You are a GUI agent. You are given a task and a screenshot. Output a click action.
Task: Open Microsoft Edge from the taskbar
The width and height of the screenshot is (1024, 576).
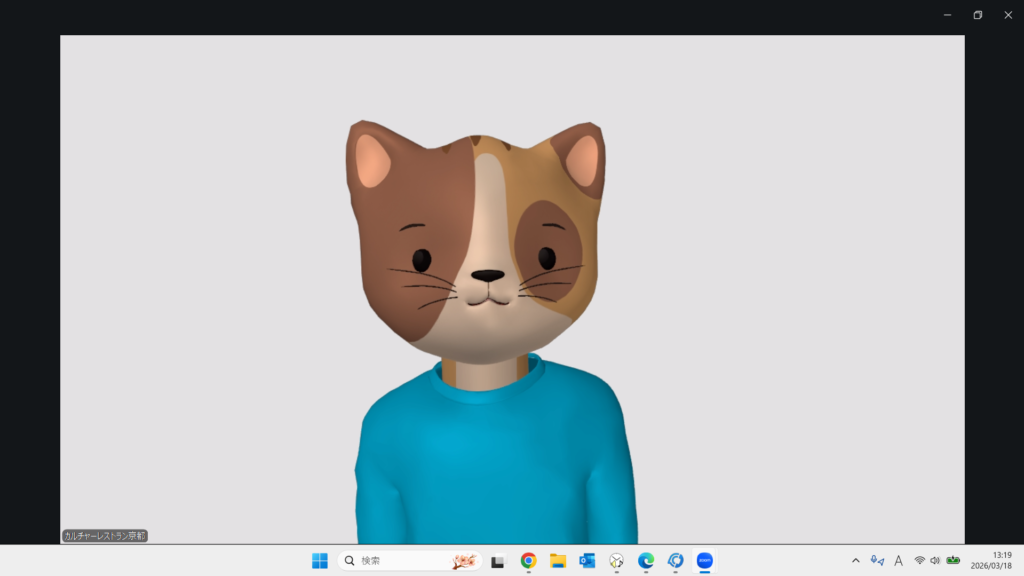click(x=646, y=561)
